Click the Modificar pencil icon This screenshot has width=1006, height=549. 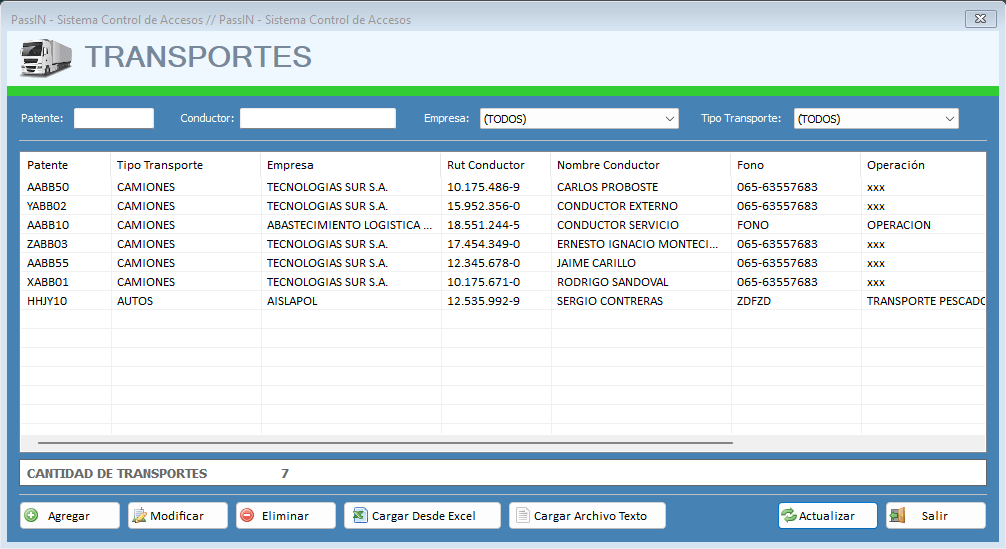(140, 516)
